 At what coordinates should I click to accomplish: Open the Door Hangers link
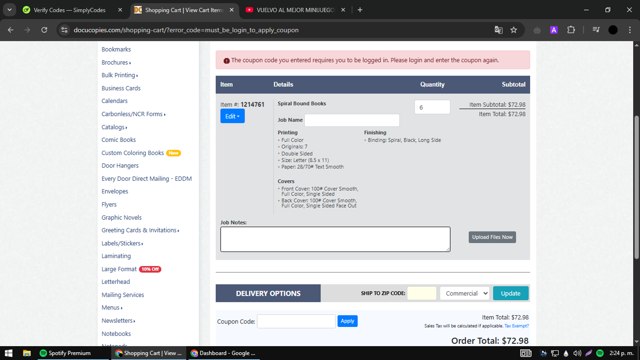click(x=120, y=165)
